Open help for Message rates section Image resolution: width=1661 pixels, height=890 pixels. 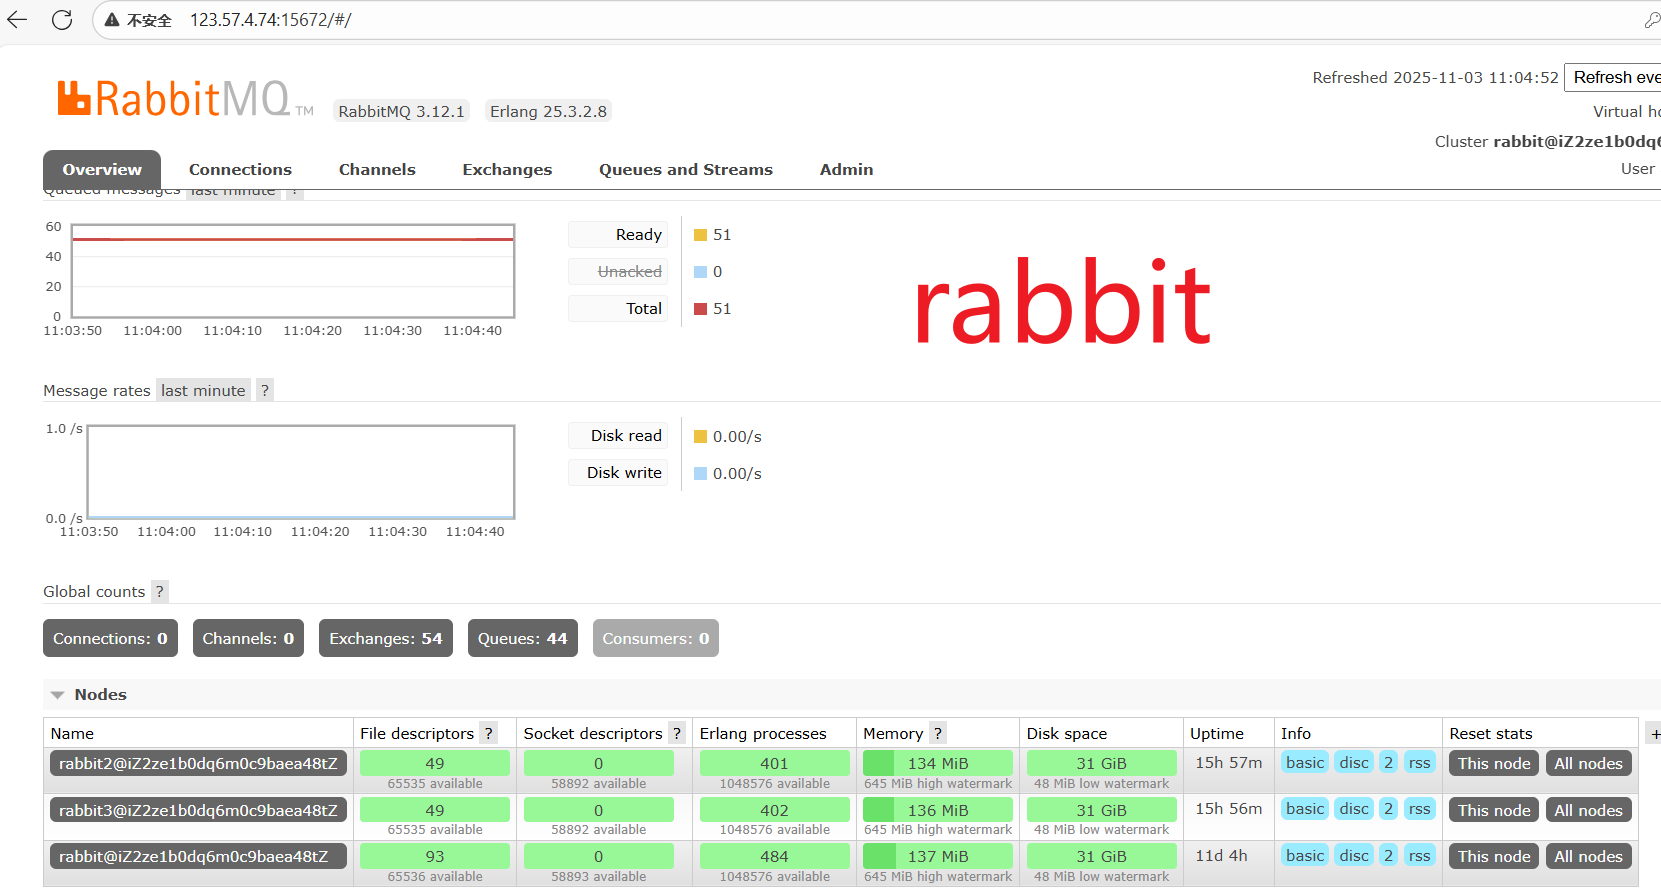click(x=265, y=390)
